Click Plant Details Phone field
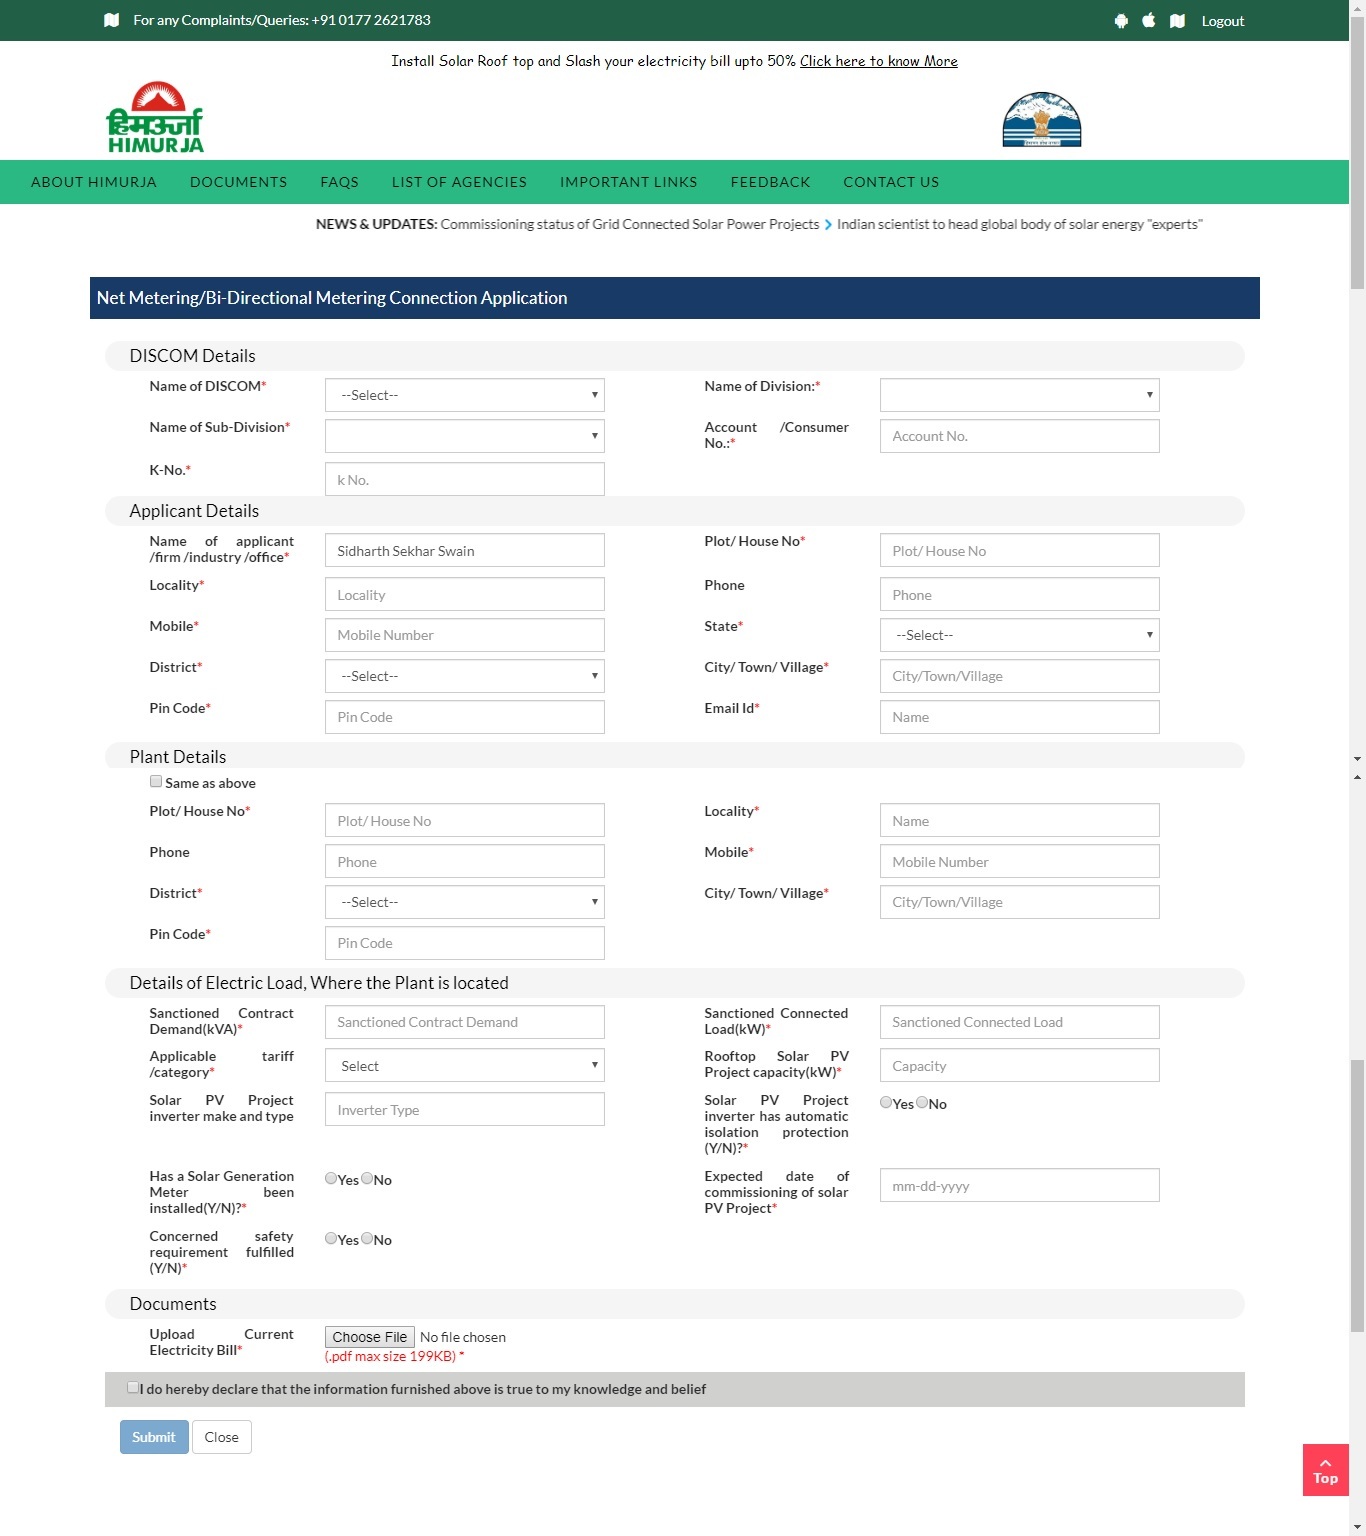Screen dimensions: 1366x1536 pyautogui.click(x=465, y=861)
